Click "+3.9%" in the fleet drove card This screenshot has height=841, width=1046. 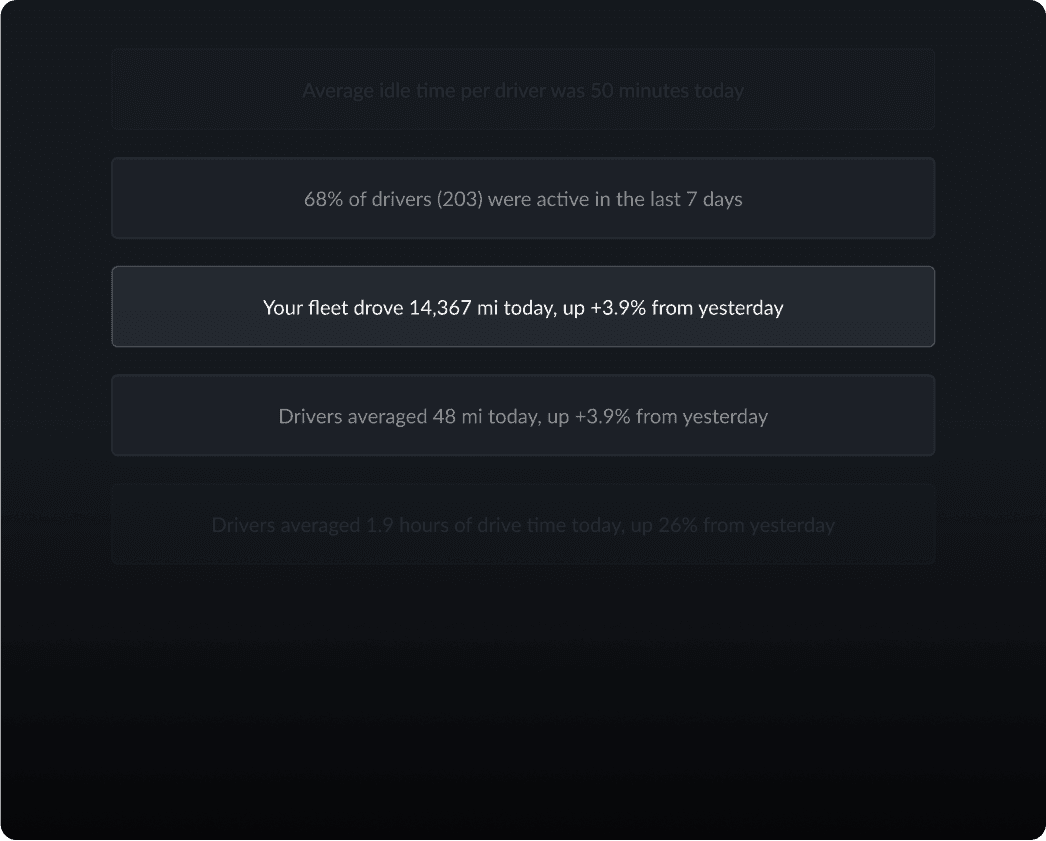point(618,308)
